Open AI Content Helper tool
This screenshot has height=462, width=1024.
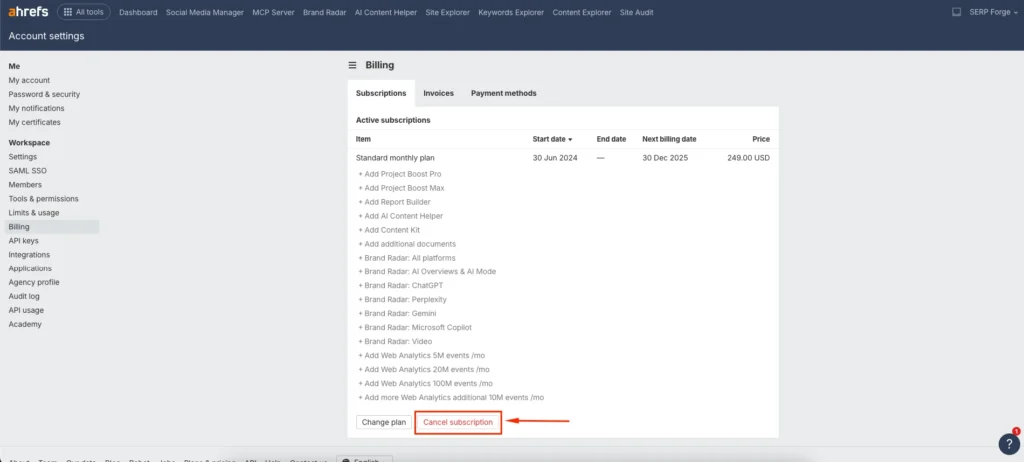point(386,12)
